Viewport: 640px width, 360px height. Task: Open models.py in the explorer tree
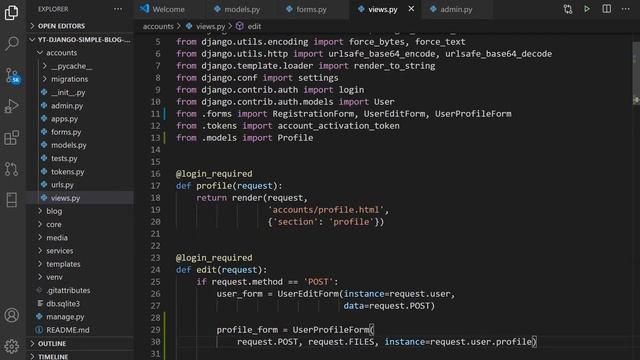pyautogui.click(x=80, y=145)
